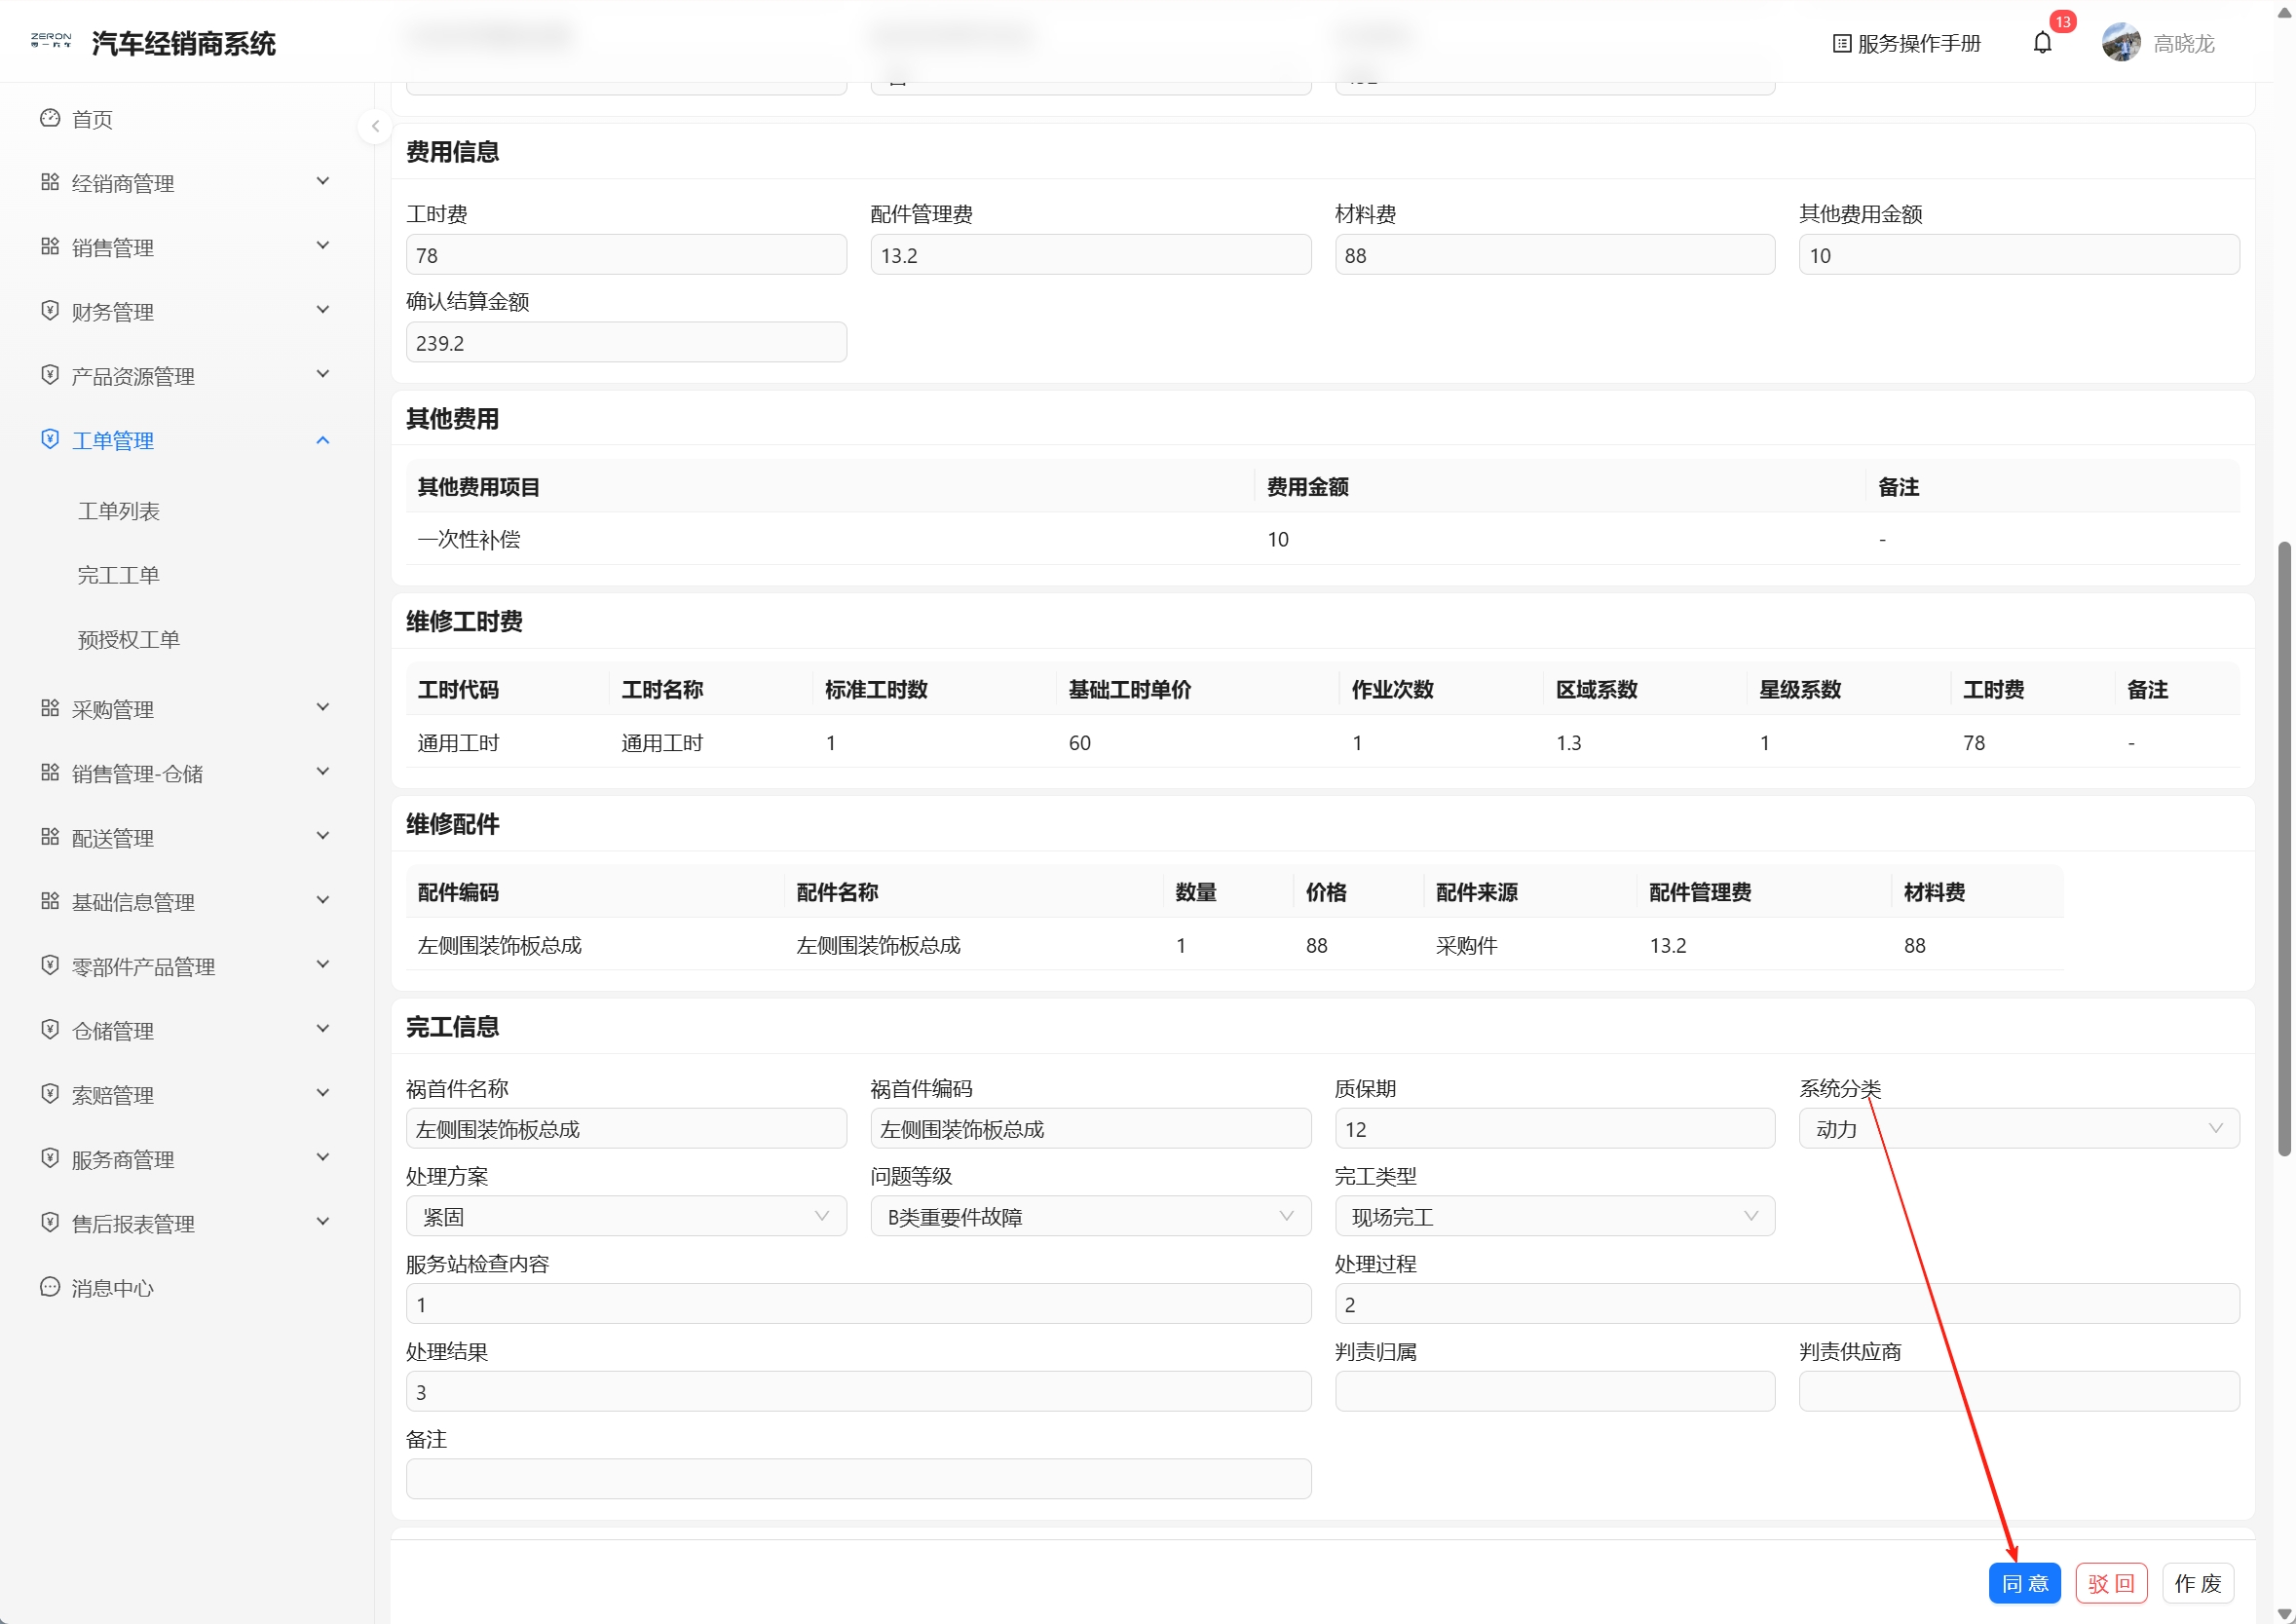Click the 确认结算金额 input field
Image resolution: width=2296 pixels, height=1624 pixels.
tap(626, 342)
